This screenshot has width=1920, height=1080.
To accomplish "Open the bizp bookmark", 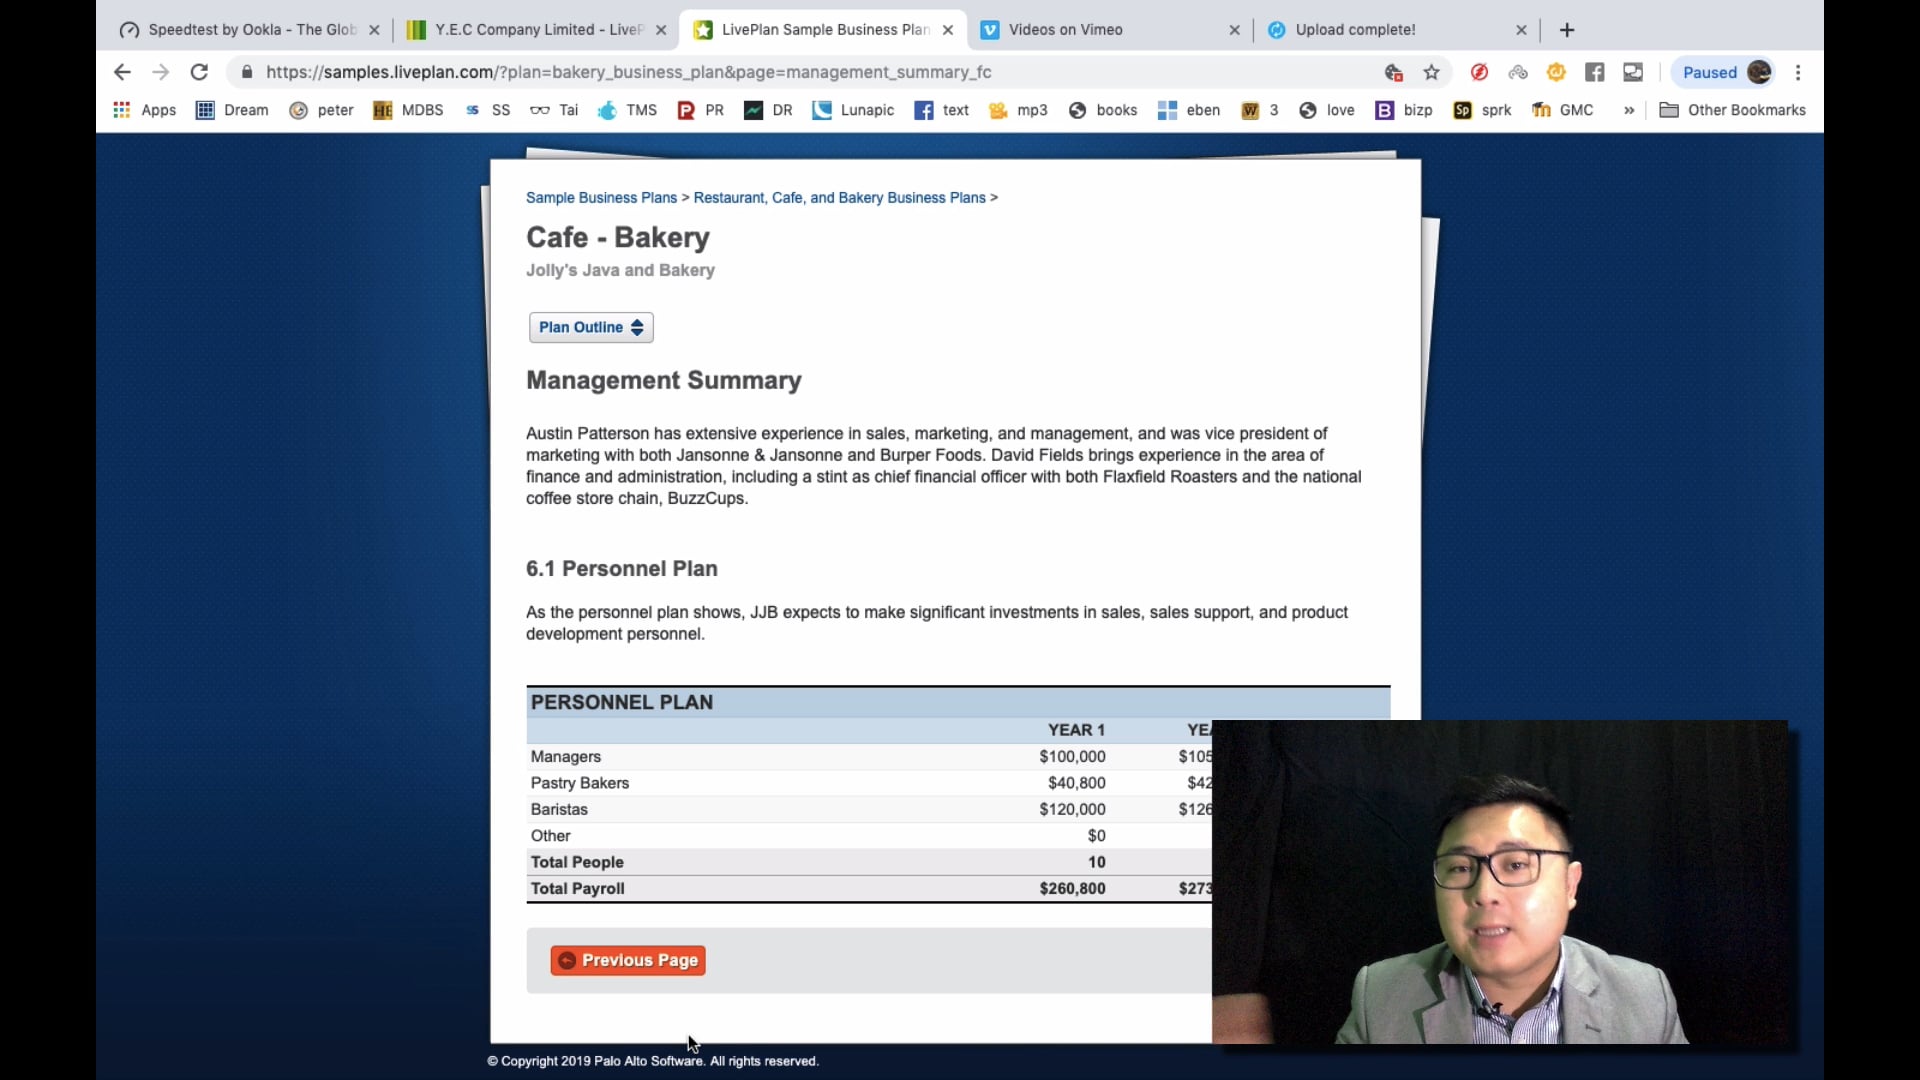I will [1404, 110].
